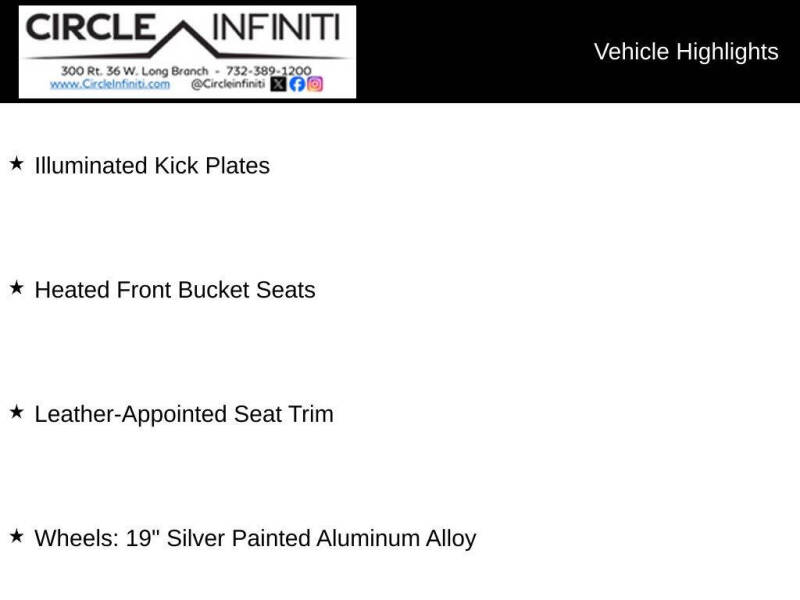This screenshot has height=600, width=800.
Task: Click the star beside Leather-Appointed Seat Trim
Action: point(17,412)
